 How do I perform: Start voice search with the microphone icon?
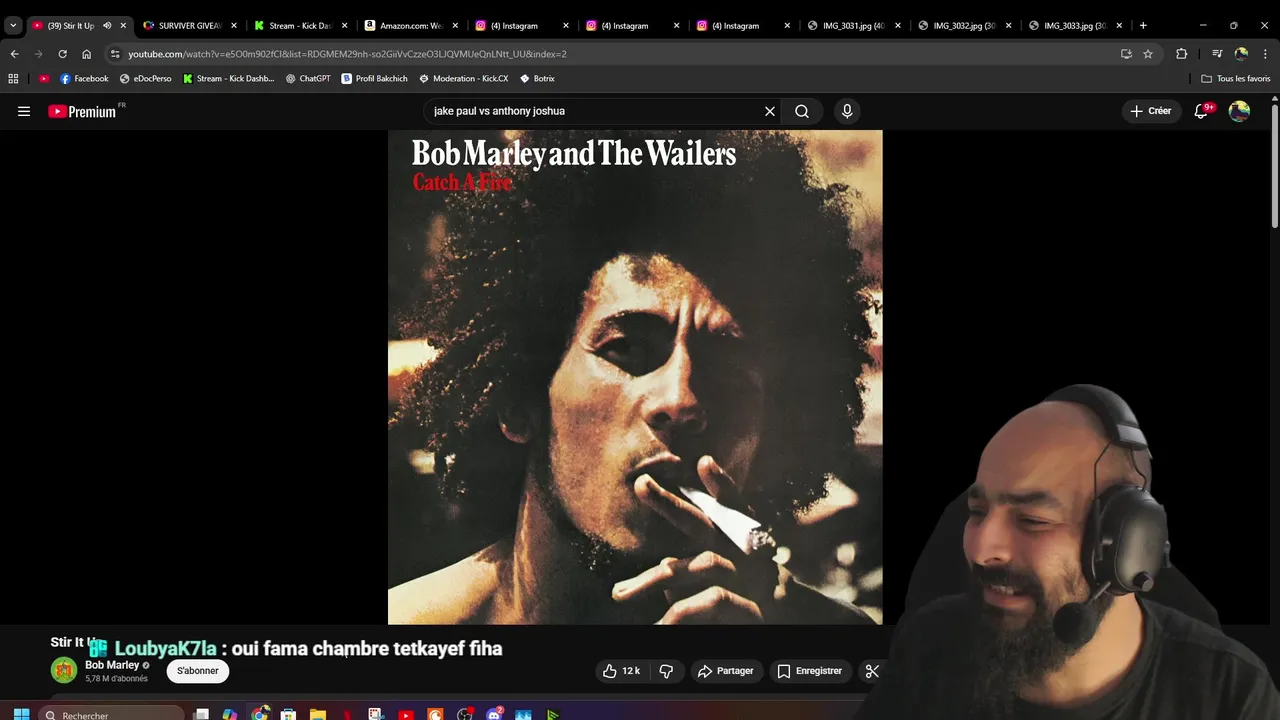coord(847,111)
